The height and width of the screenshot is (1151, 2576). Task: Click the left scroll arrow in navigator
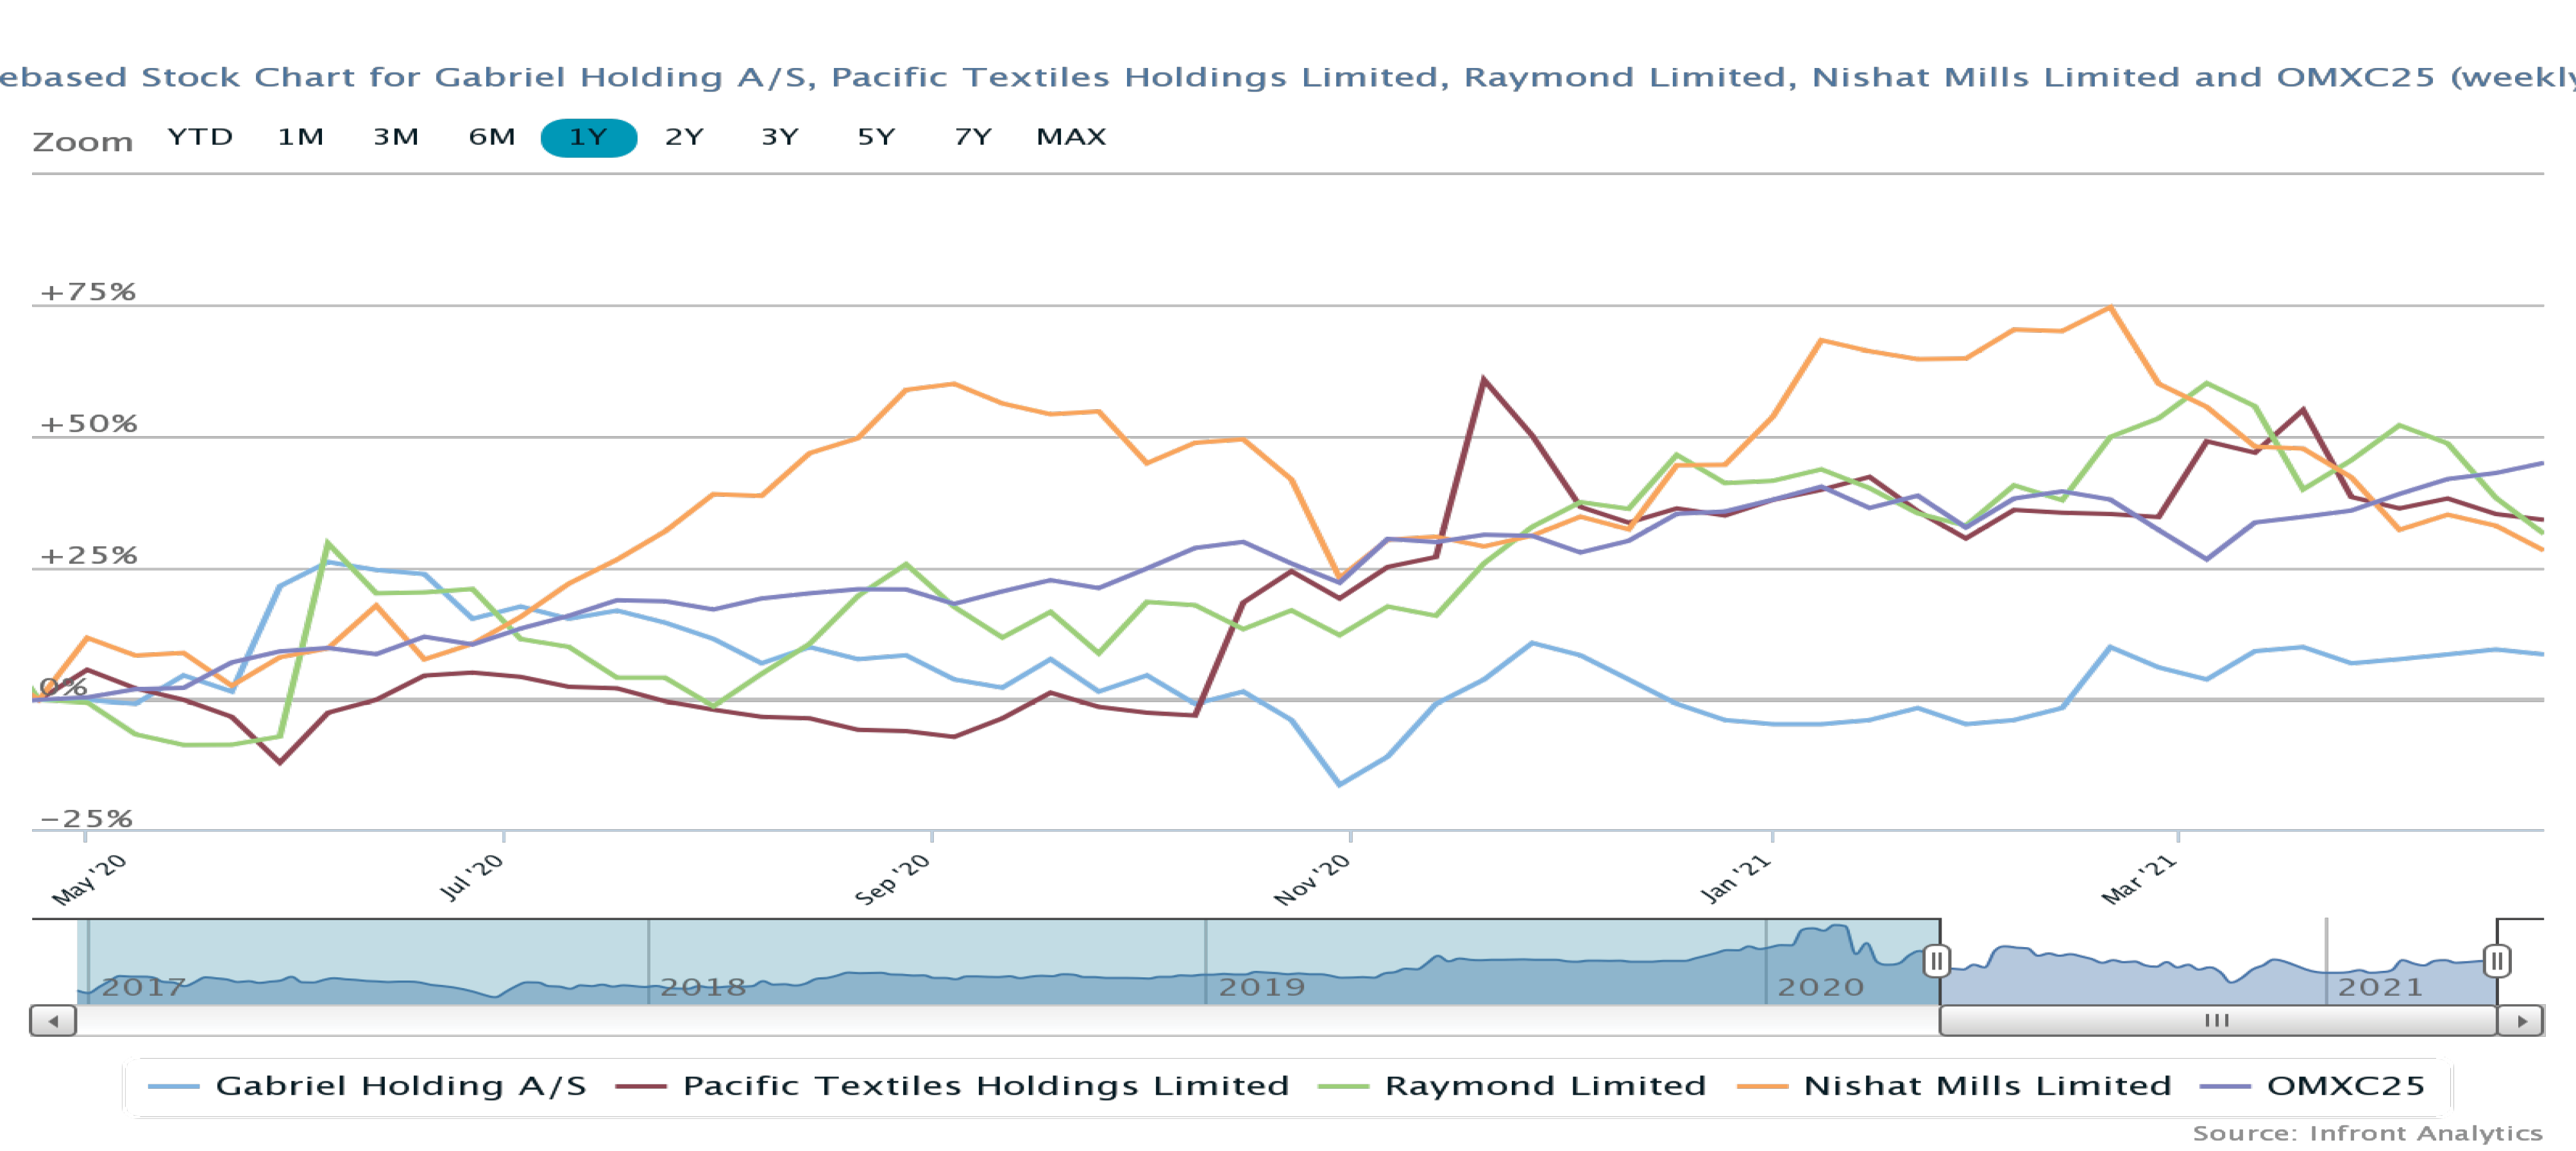(x=53, y=1021)
